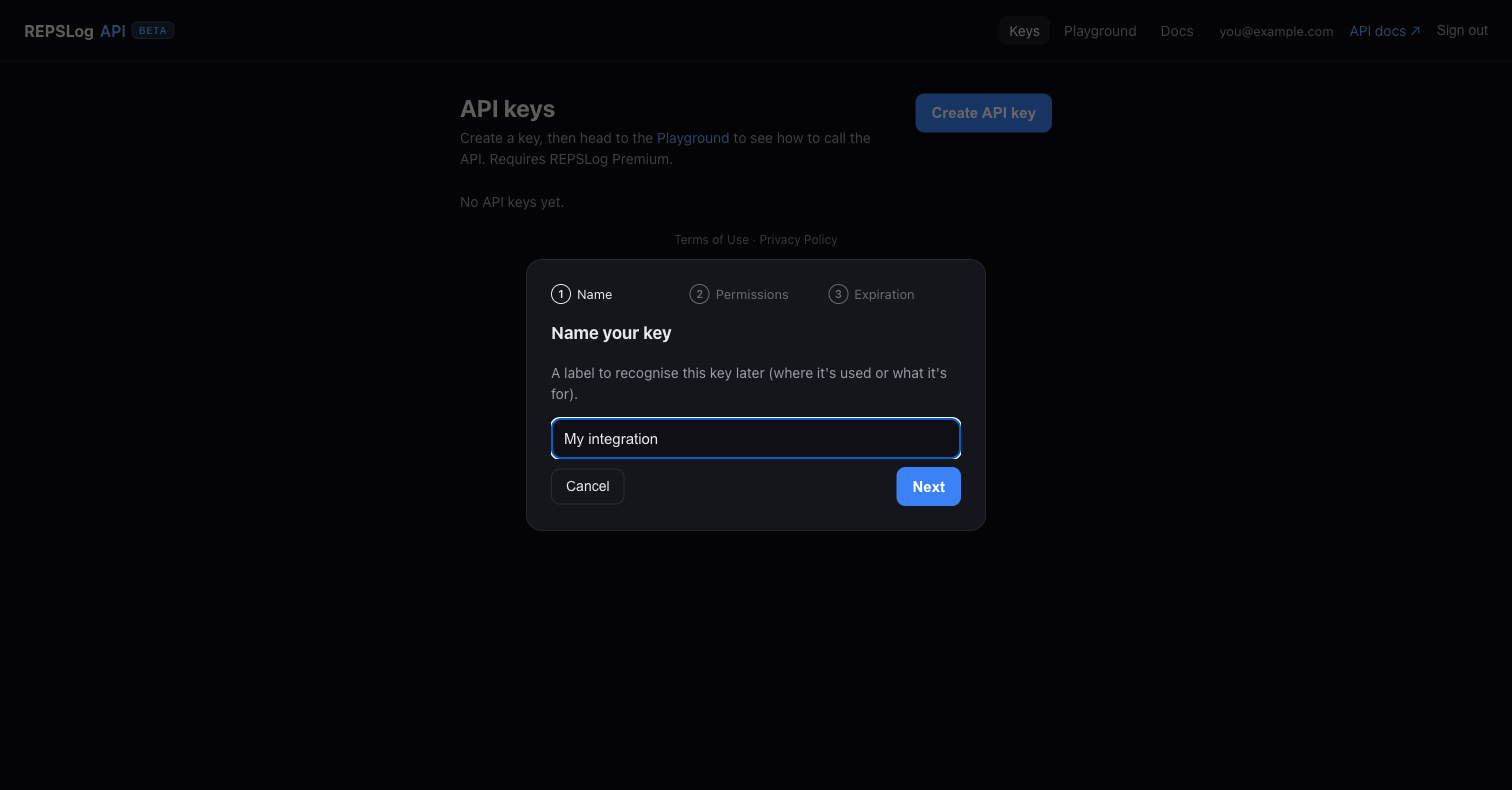Cancel the key creation dialog
The width and height of the screenshot is (1512, 790).
[x=587, y=486]
